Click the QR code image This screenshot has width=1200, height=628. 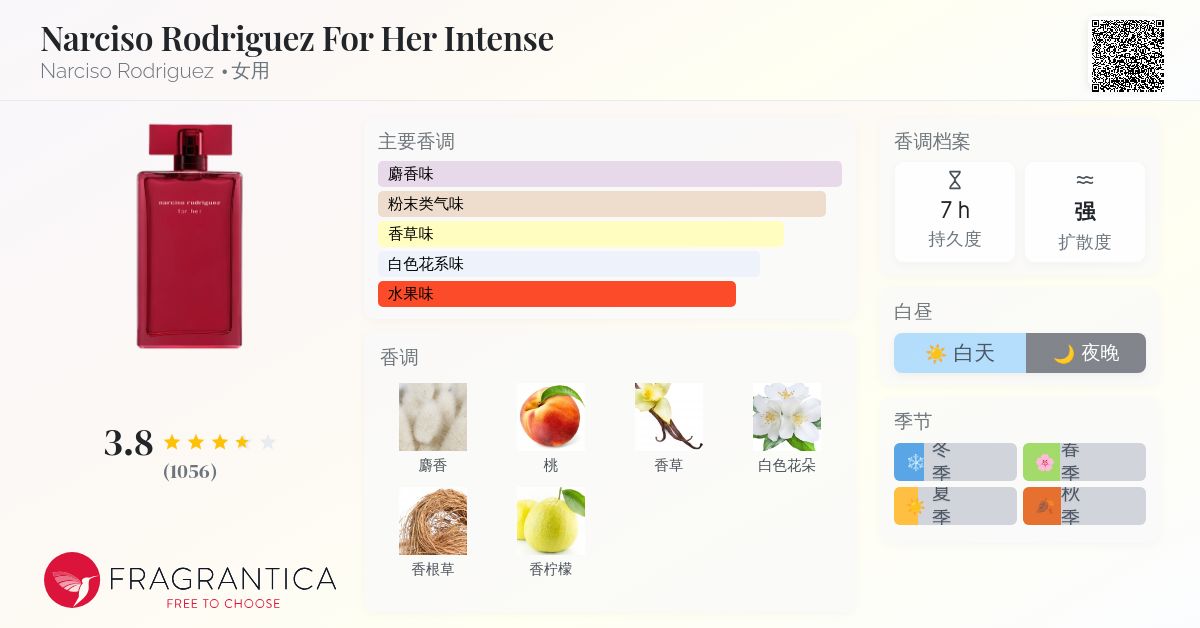tap(1127, 55)
